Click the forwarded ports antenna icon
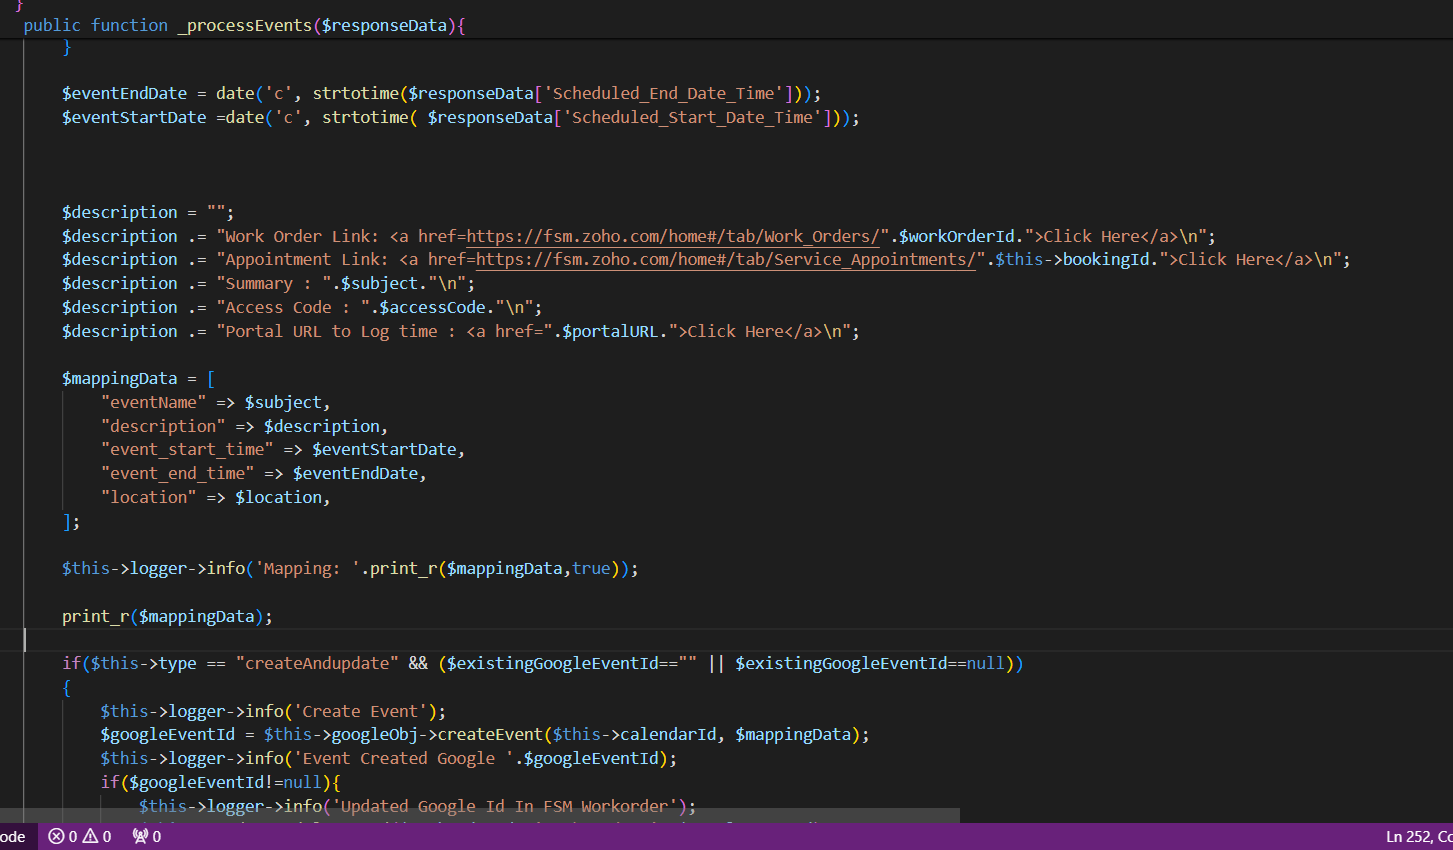The height and width of the screenshot is (850, 1453). click(x=147, y=836)
